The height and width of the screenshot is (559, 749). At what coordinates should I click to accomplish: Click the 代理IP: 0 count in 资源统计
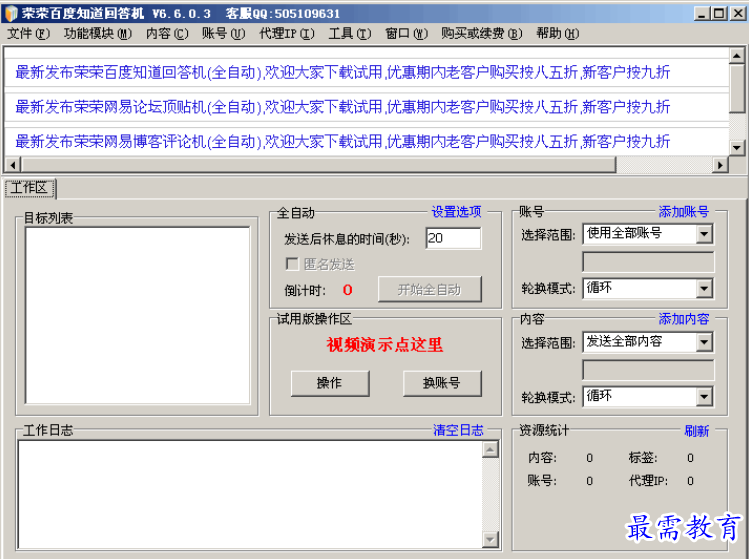pos(690,481)
